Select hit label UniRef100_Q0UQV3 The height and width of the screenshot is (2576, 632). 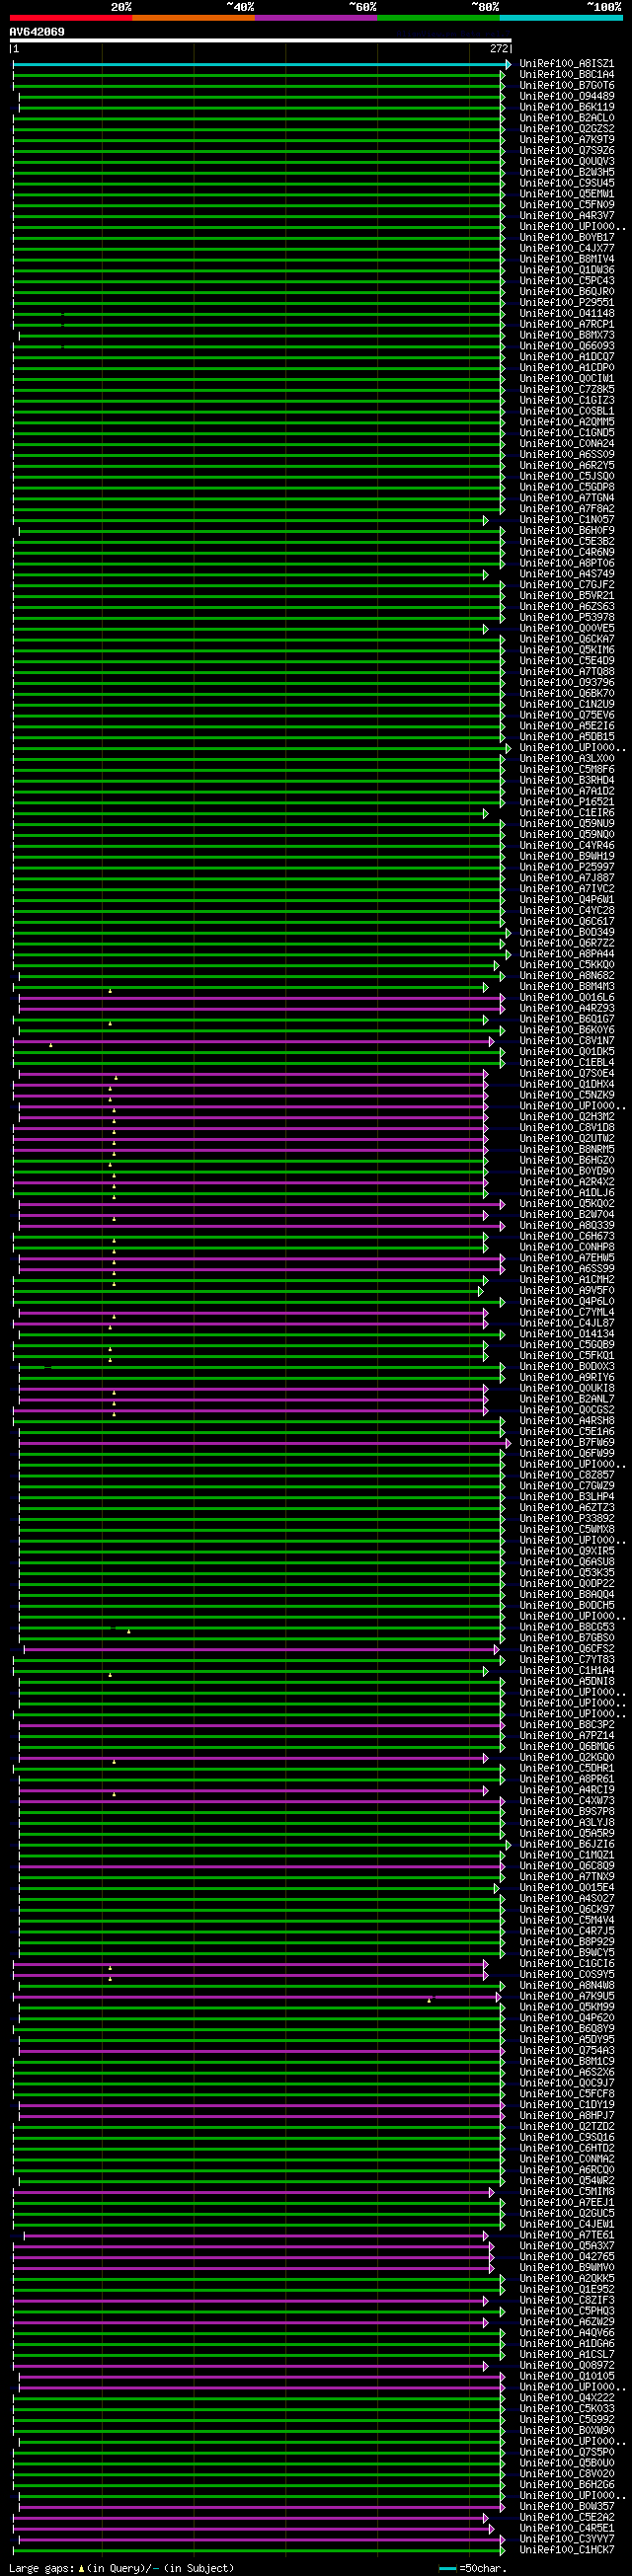click(x=567, y=162)
